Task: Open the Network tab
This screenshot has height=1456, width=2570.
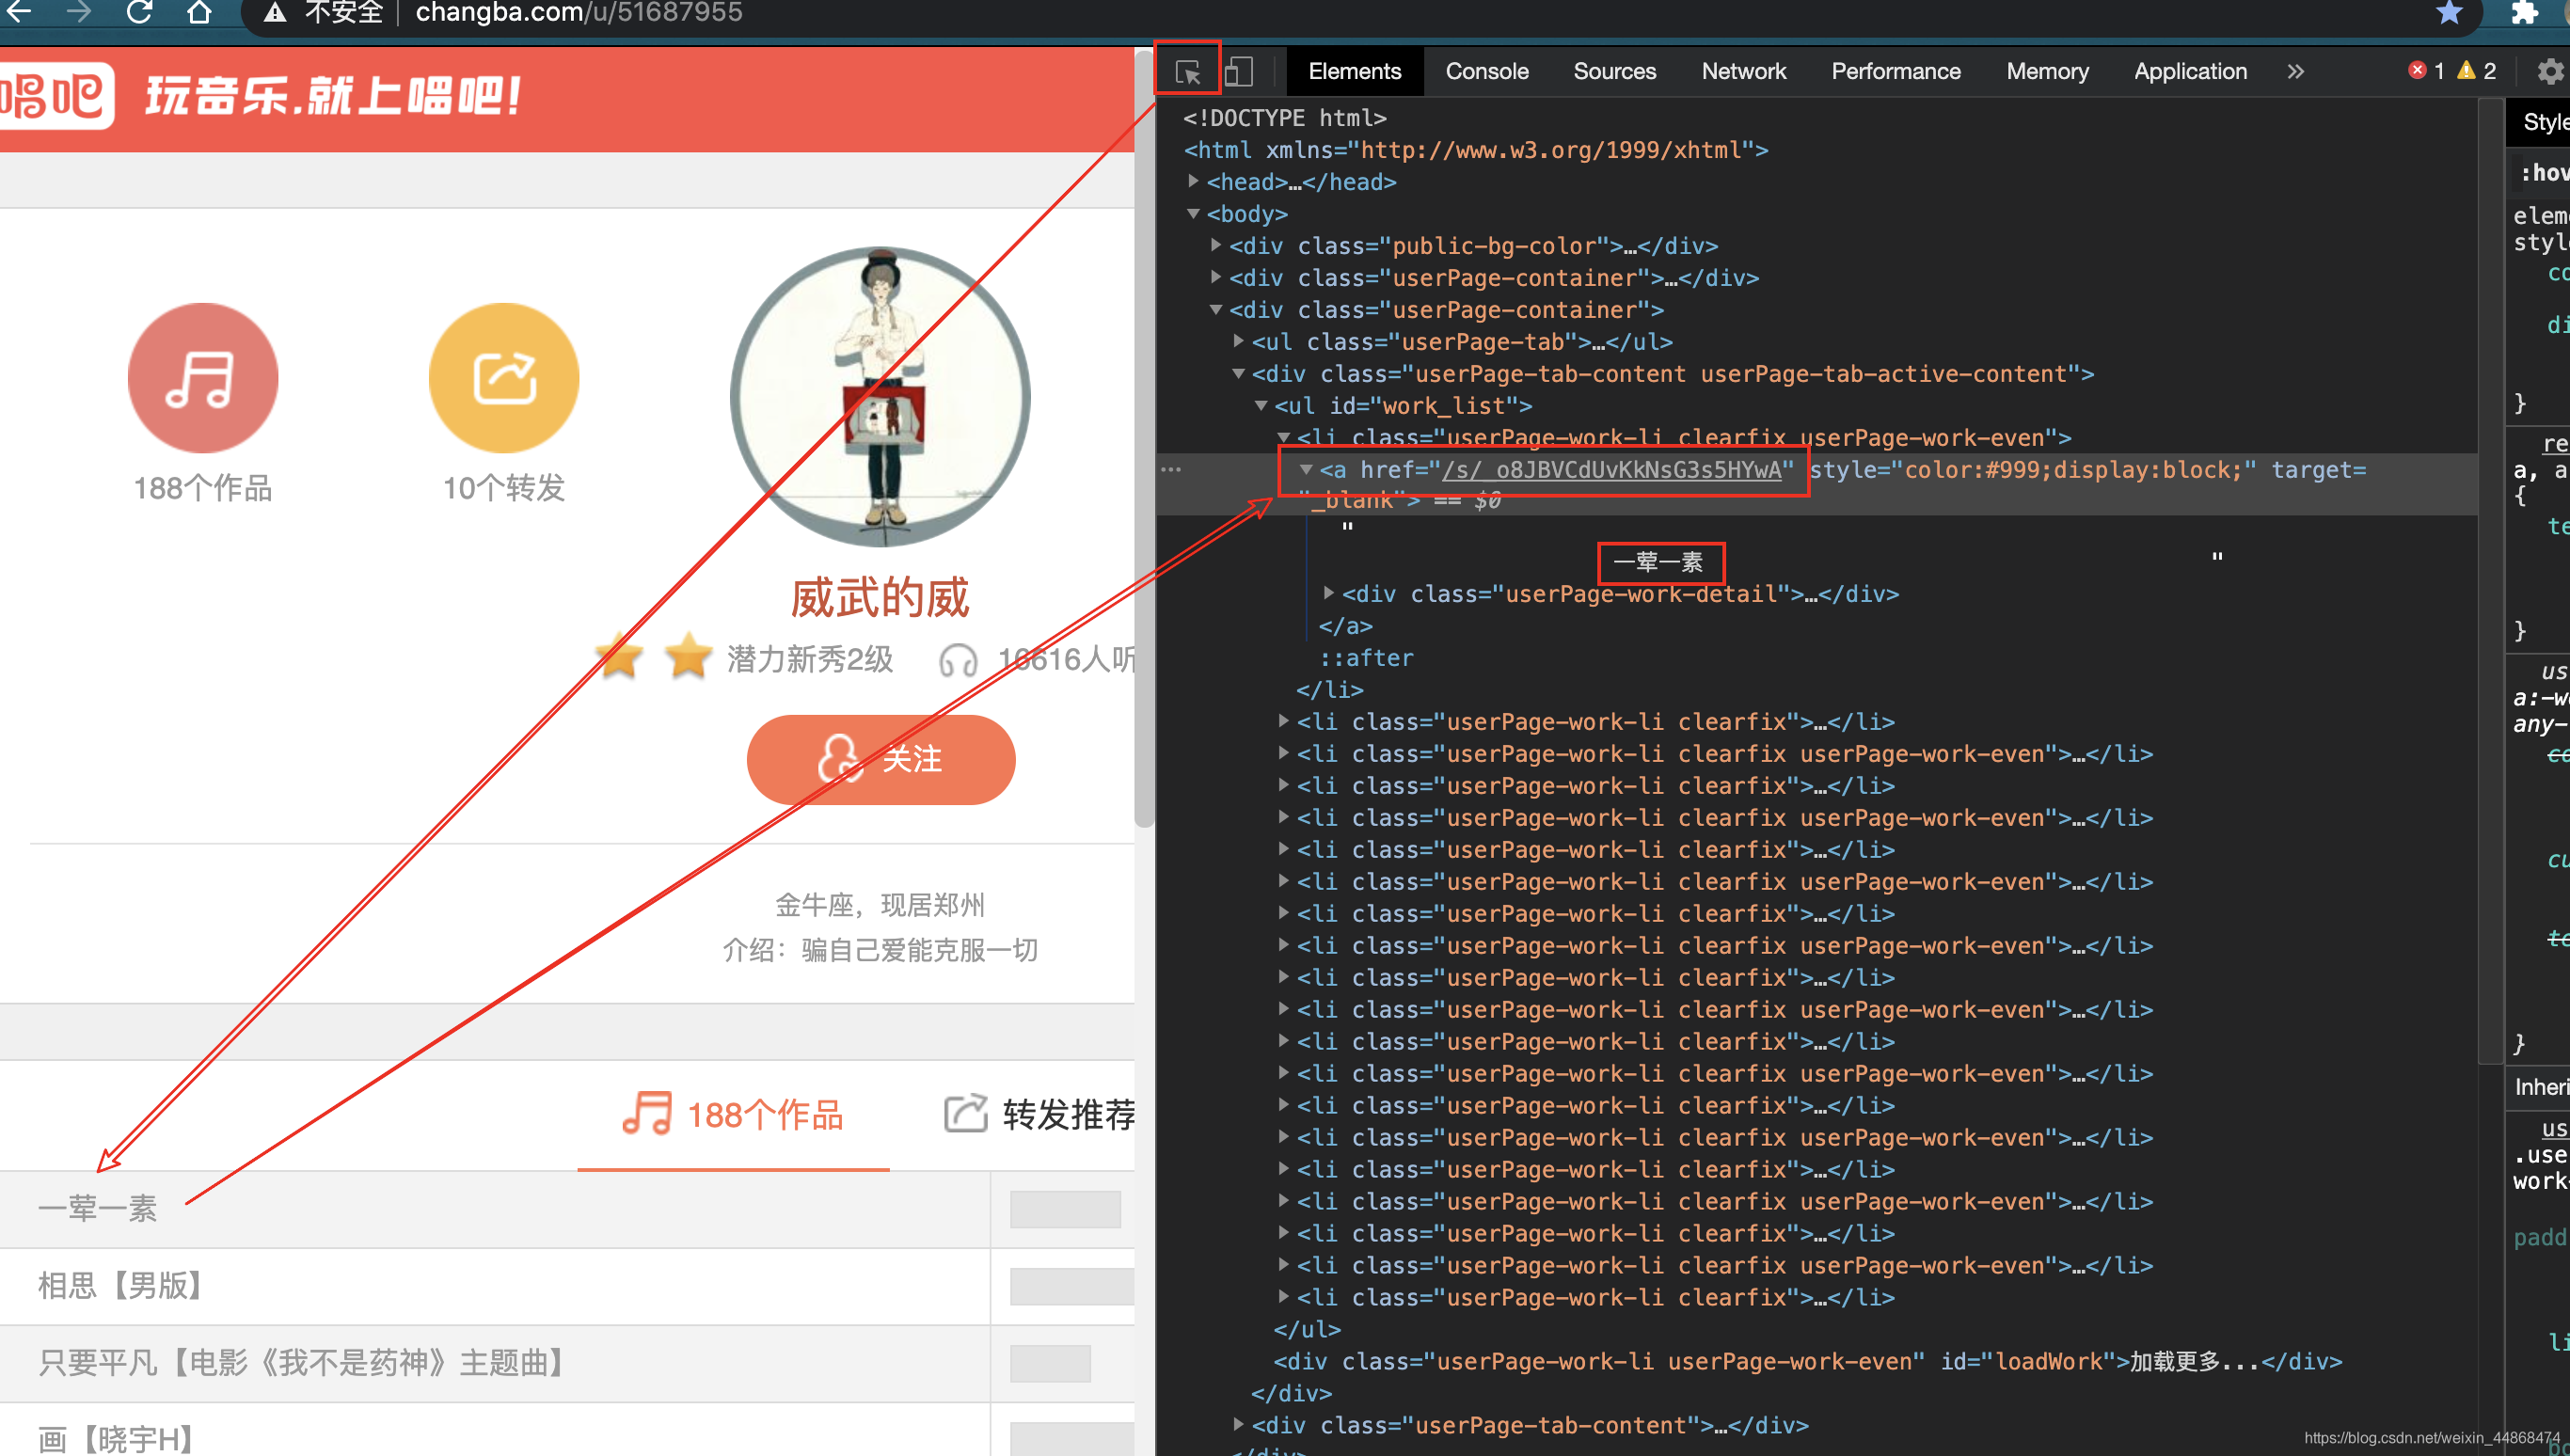Action: (1743, 72)
